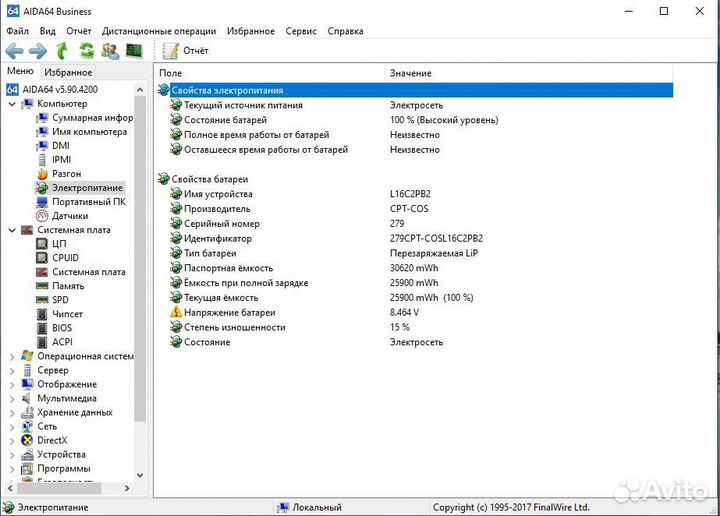
Task: Switch to the Избранное side panel tab
Action: 68,72
